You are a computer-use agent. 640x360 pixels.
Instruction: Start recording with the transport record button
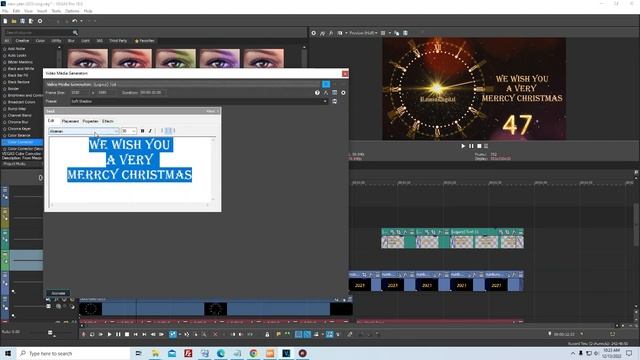click(83, 334)
